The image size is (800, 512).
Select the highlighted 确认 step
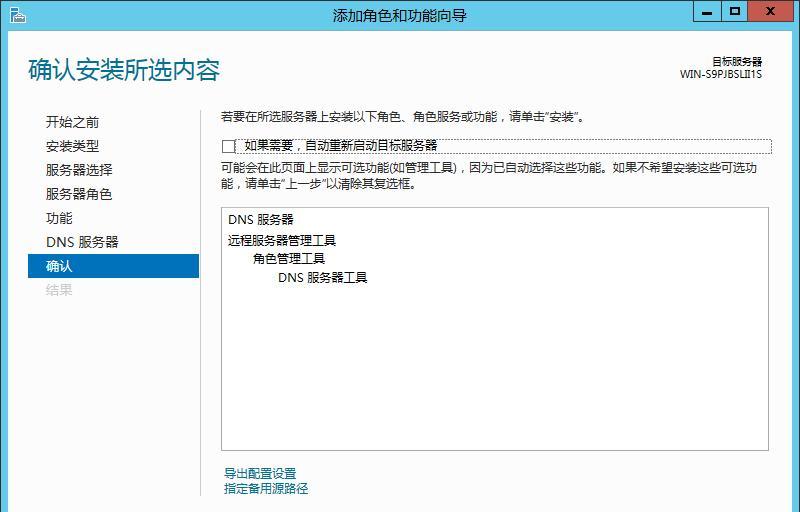coord(113,266)
